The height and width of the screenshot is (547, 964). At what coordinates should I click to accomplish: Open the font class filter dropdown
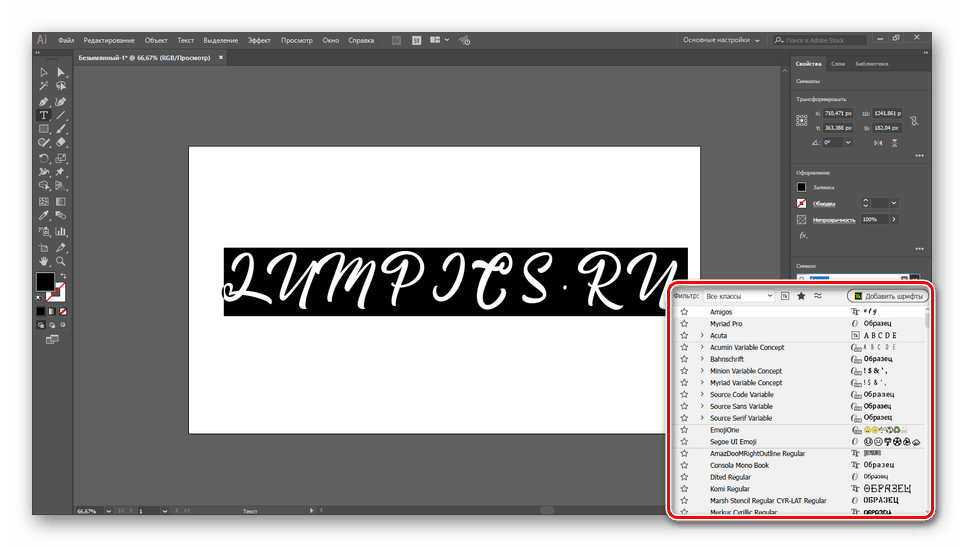coord(739,296)
